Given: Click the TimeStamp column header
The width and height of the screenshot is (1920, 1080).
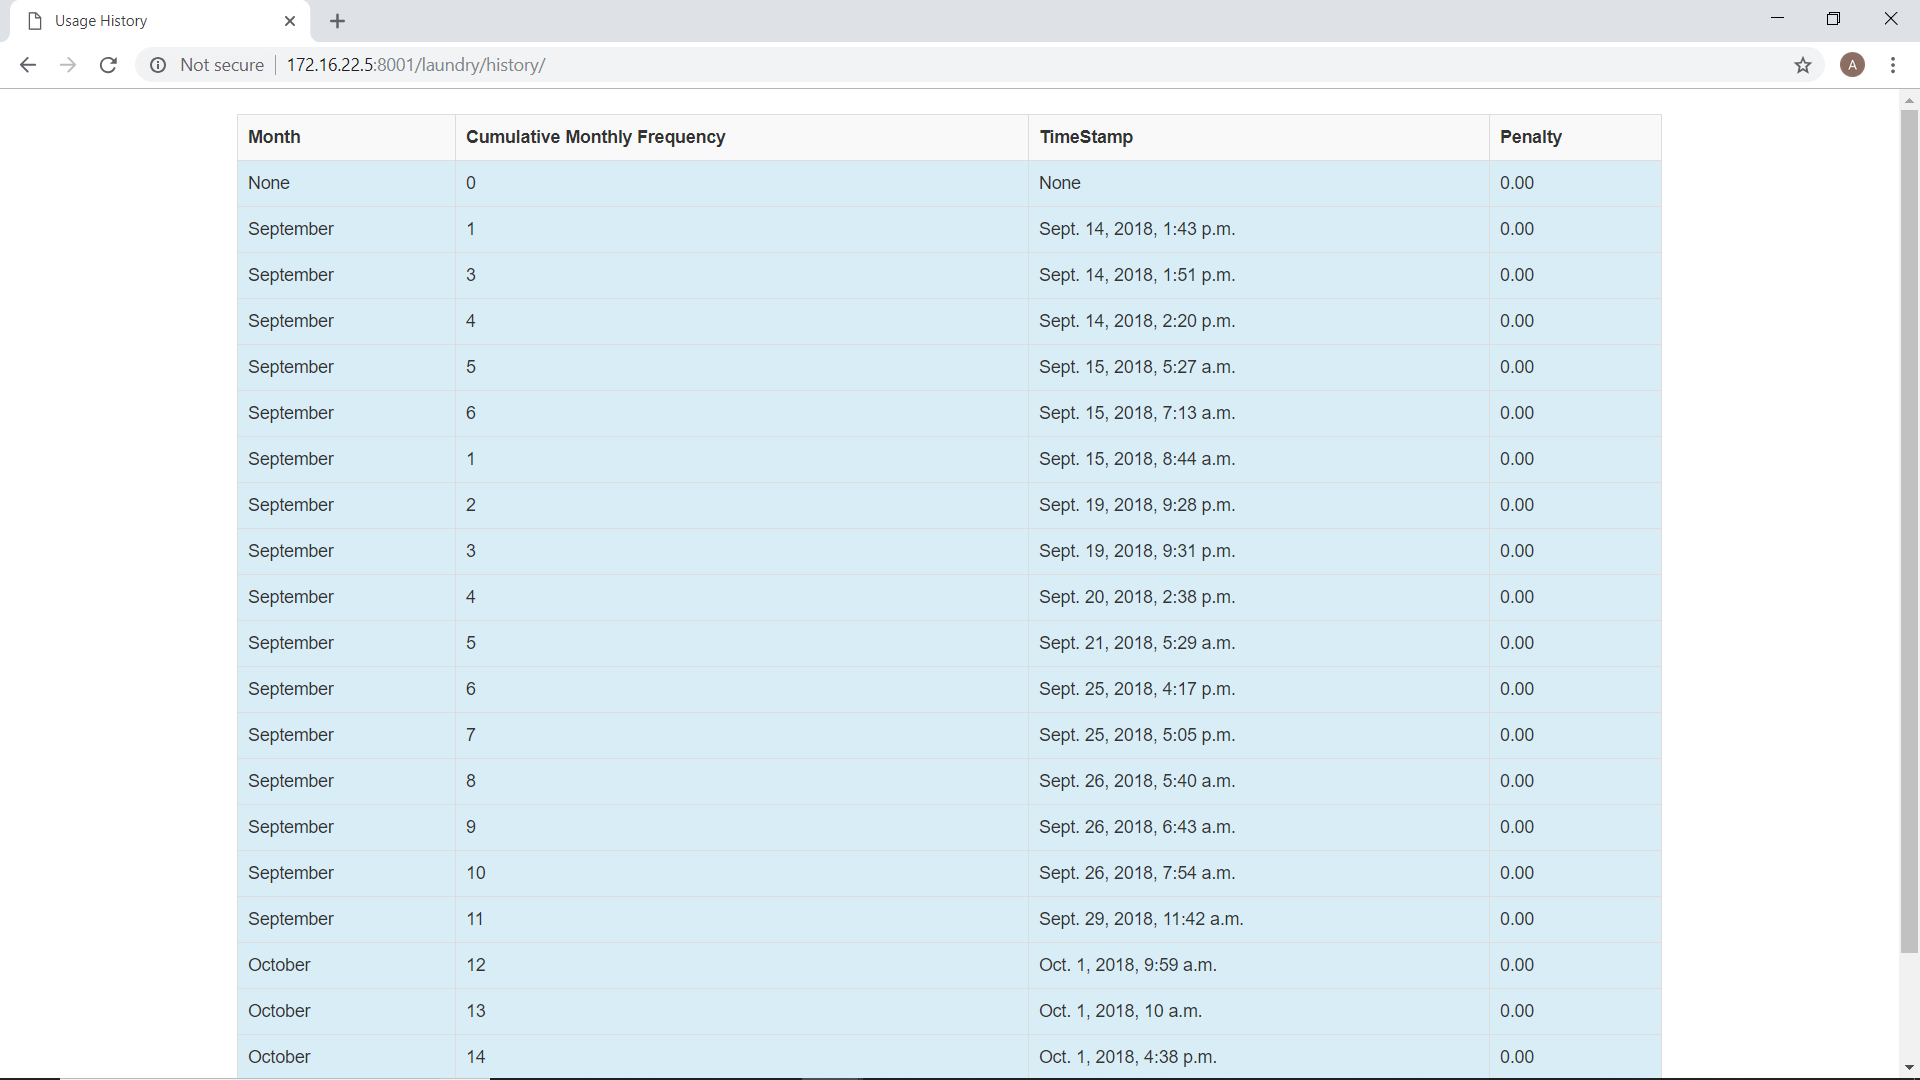Looking at the screenshot, I should (x=1085, y=137).
